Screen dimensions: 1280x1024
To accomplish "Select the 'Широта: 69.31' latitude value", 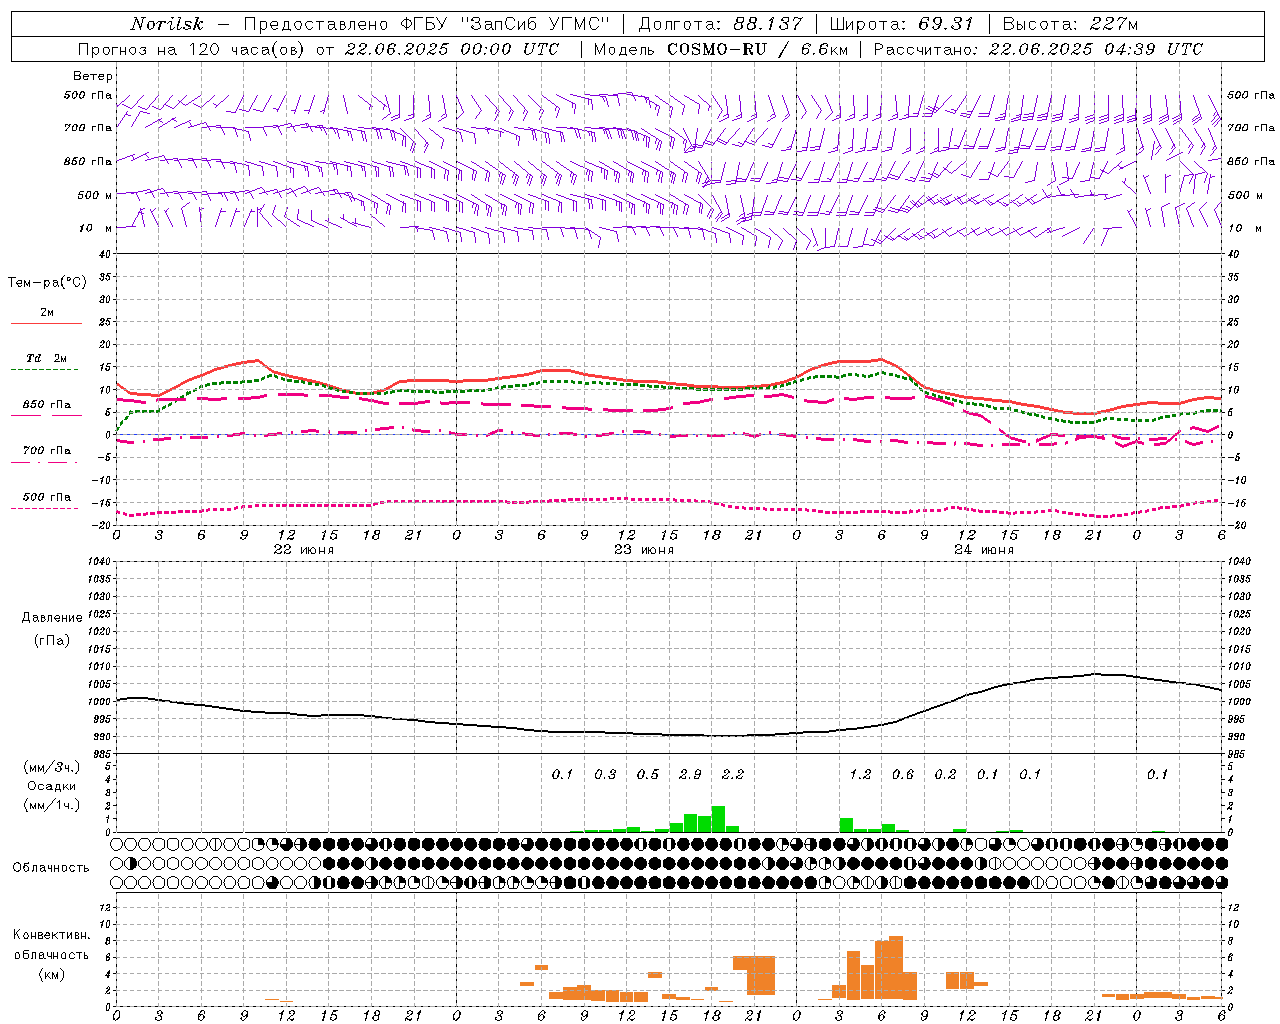I will click(x=902, y=24).
